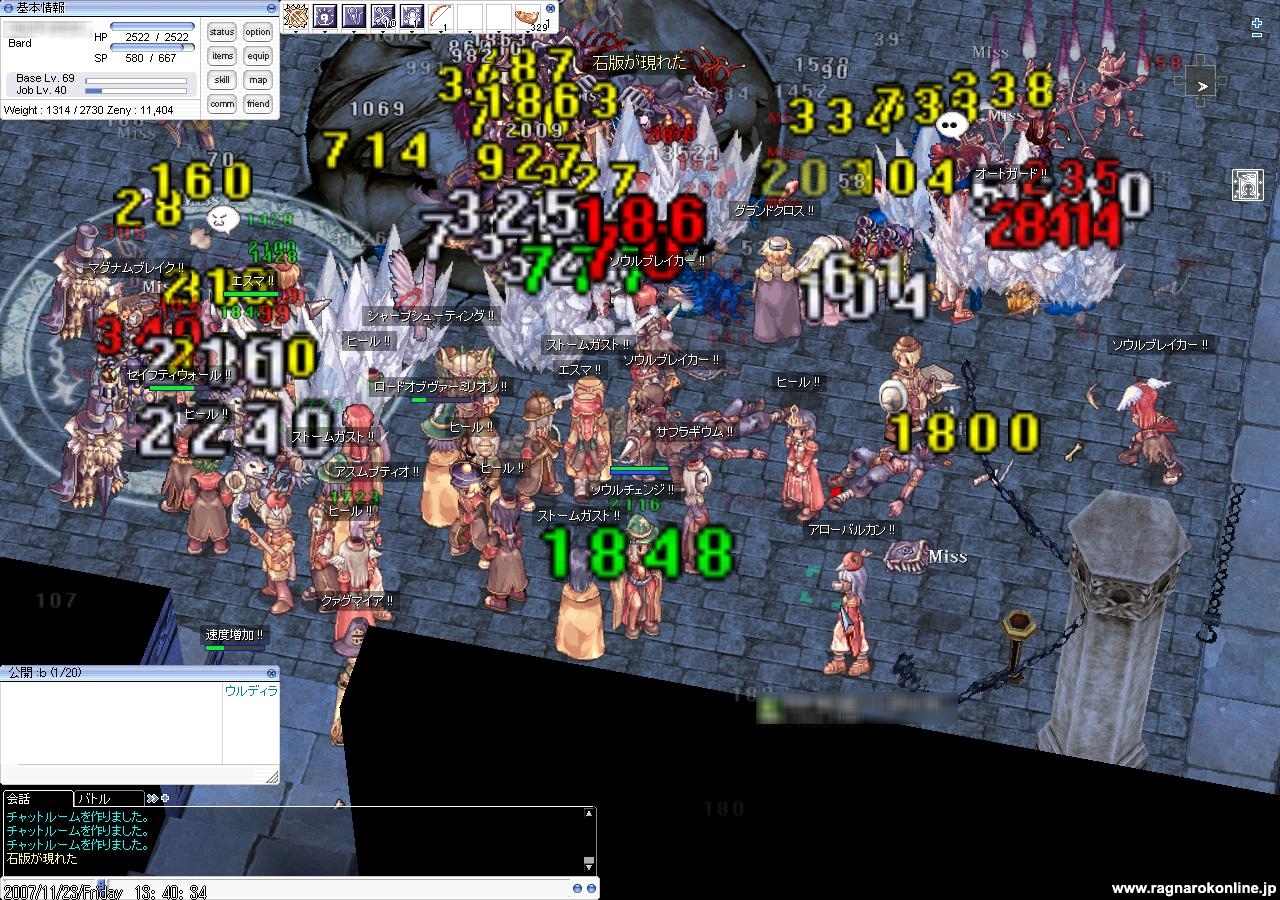Click the グランドクロス skill callout
The image size is (1280, 900).
[775, 211]
